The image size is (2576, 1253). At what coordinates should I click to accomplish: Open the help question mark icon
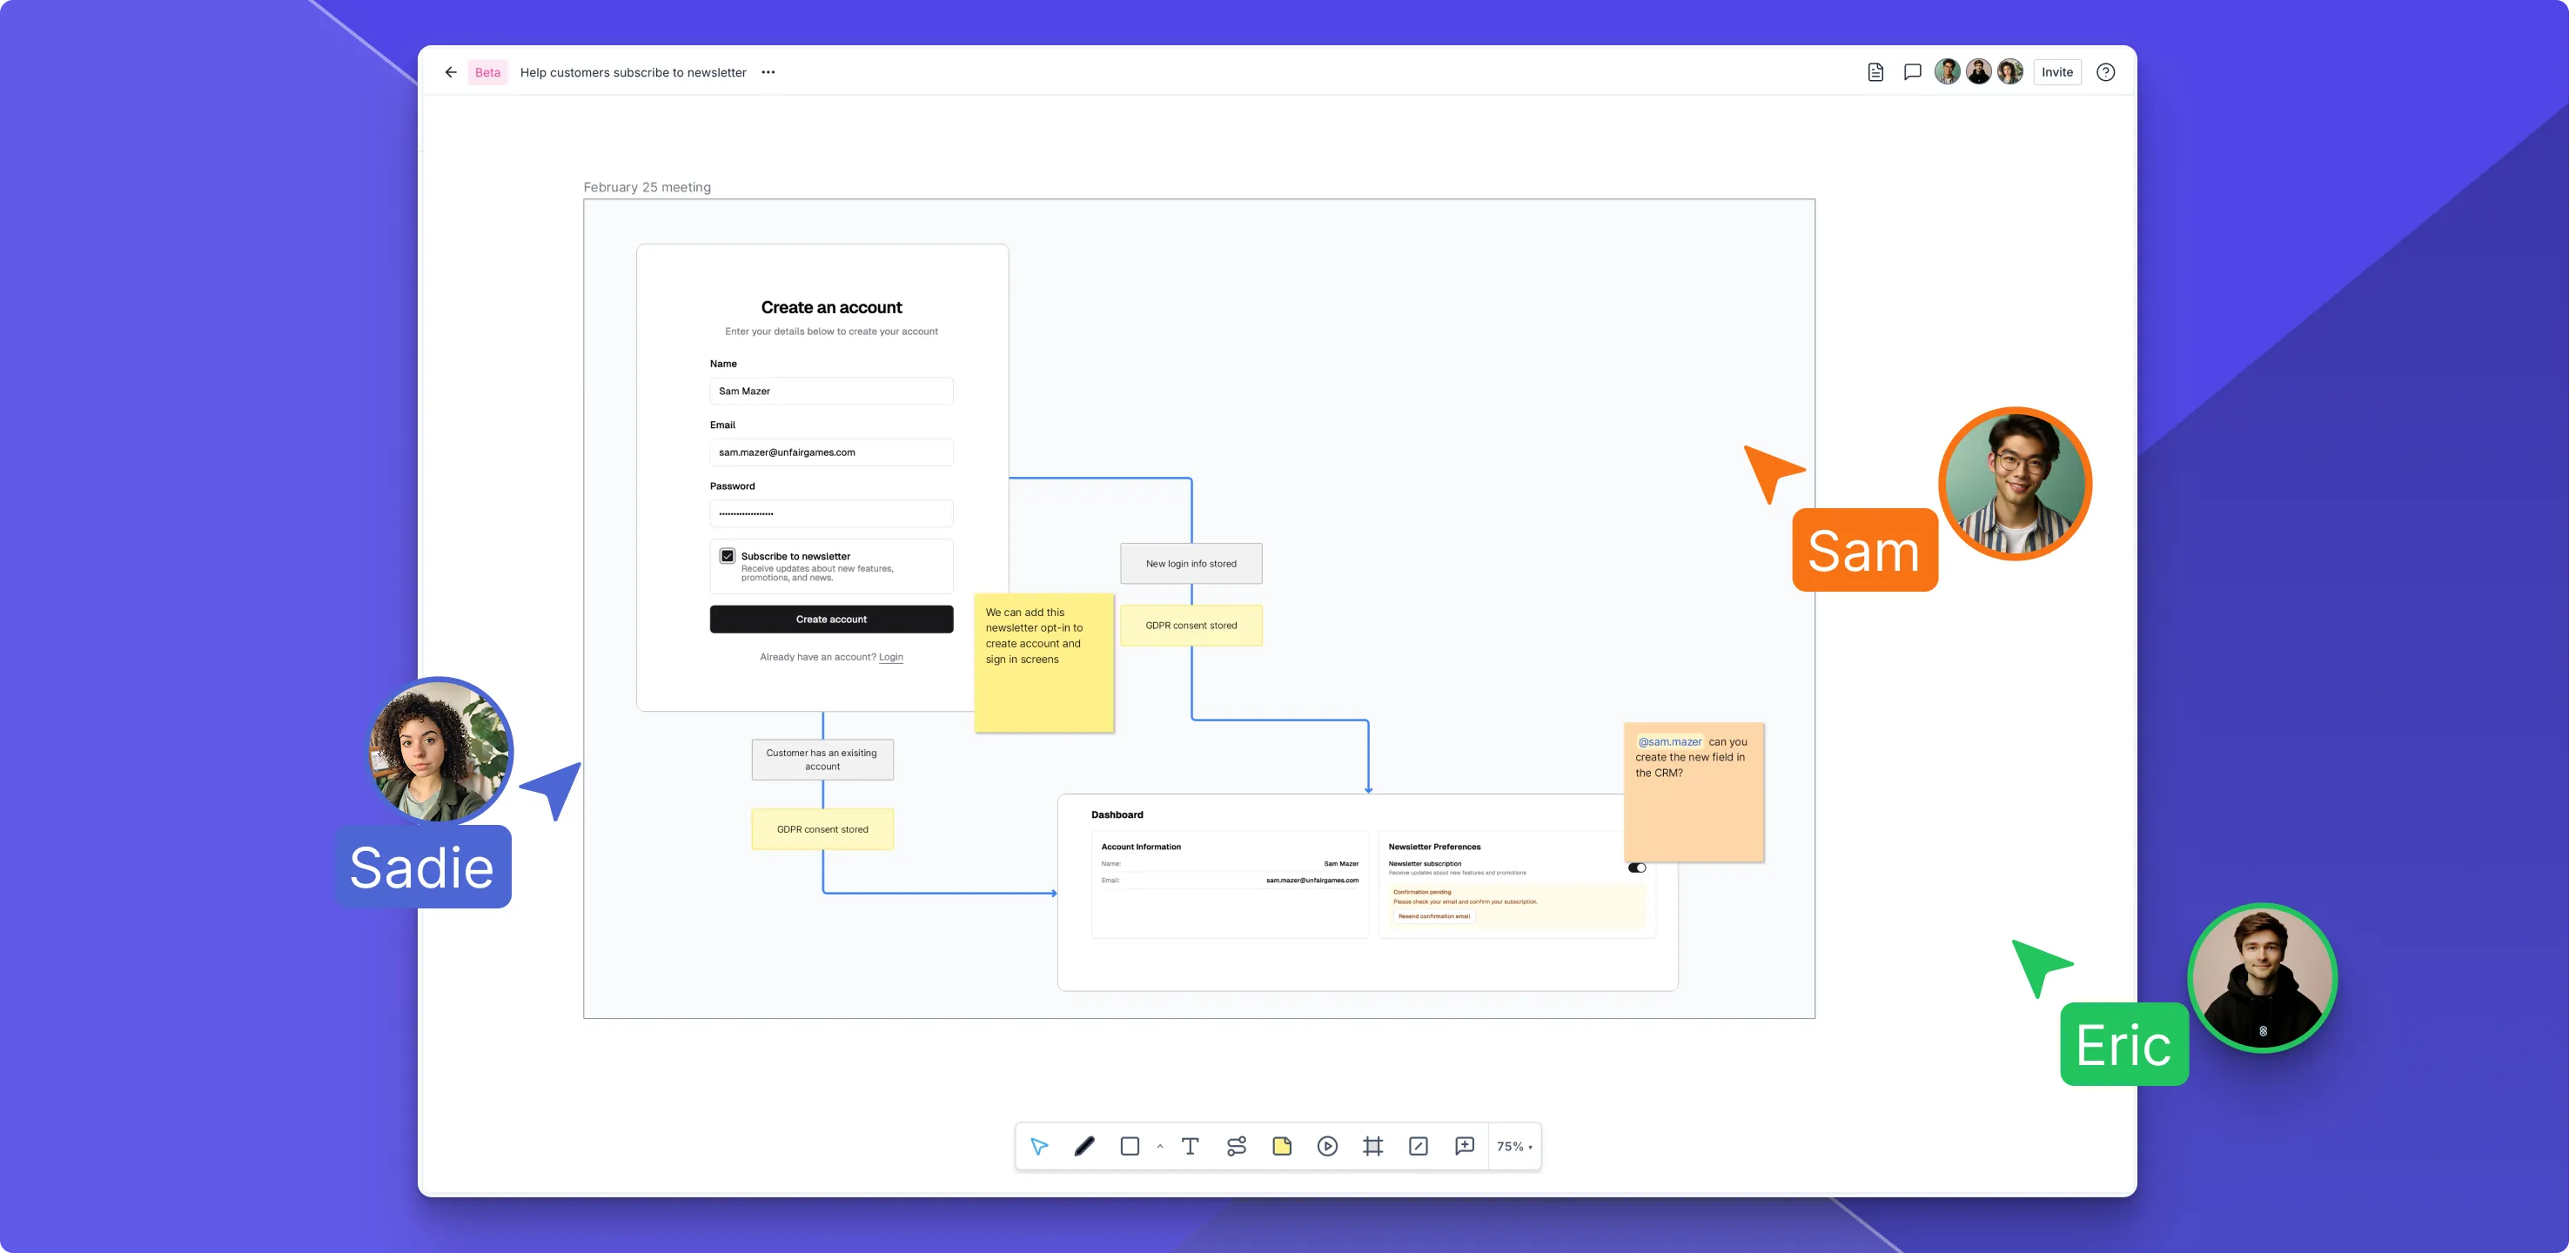click(2105, 72)
